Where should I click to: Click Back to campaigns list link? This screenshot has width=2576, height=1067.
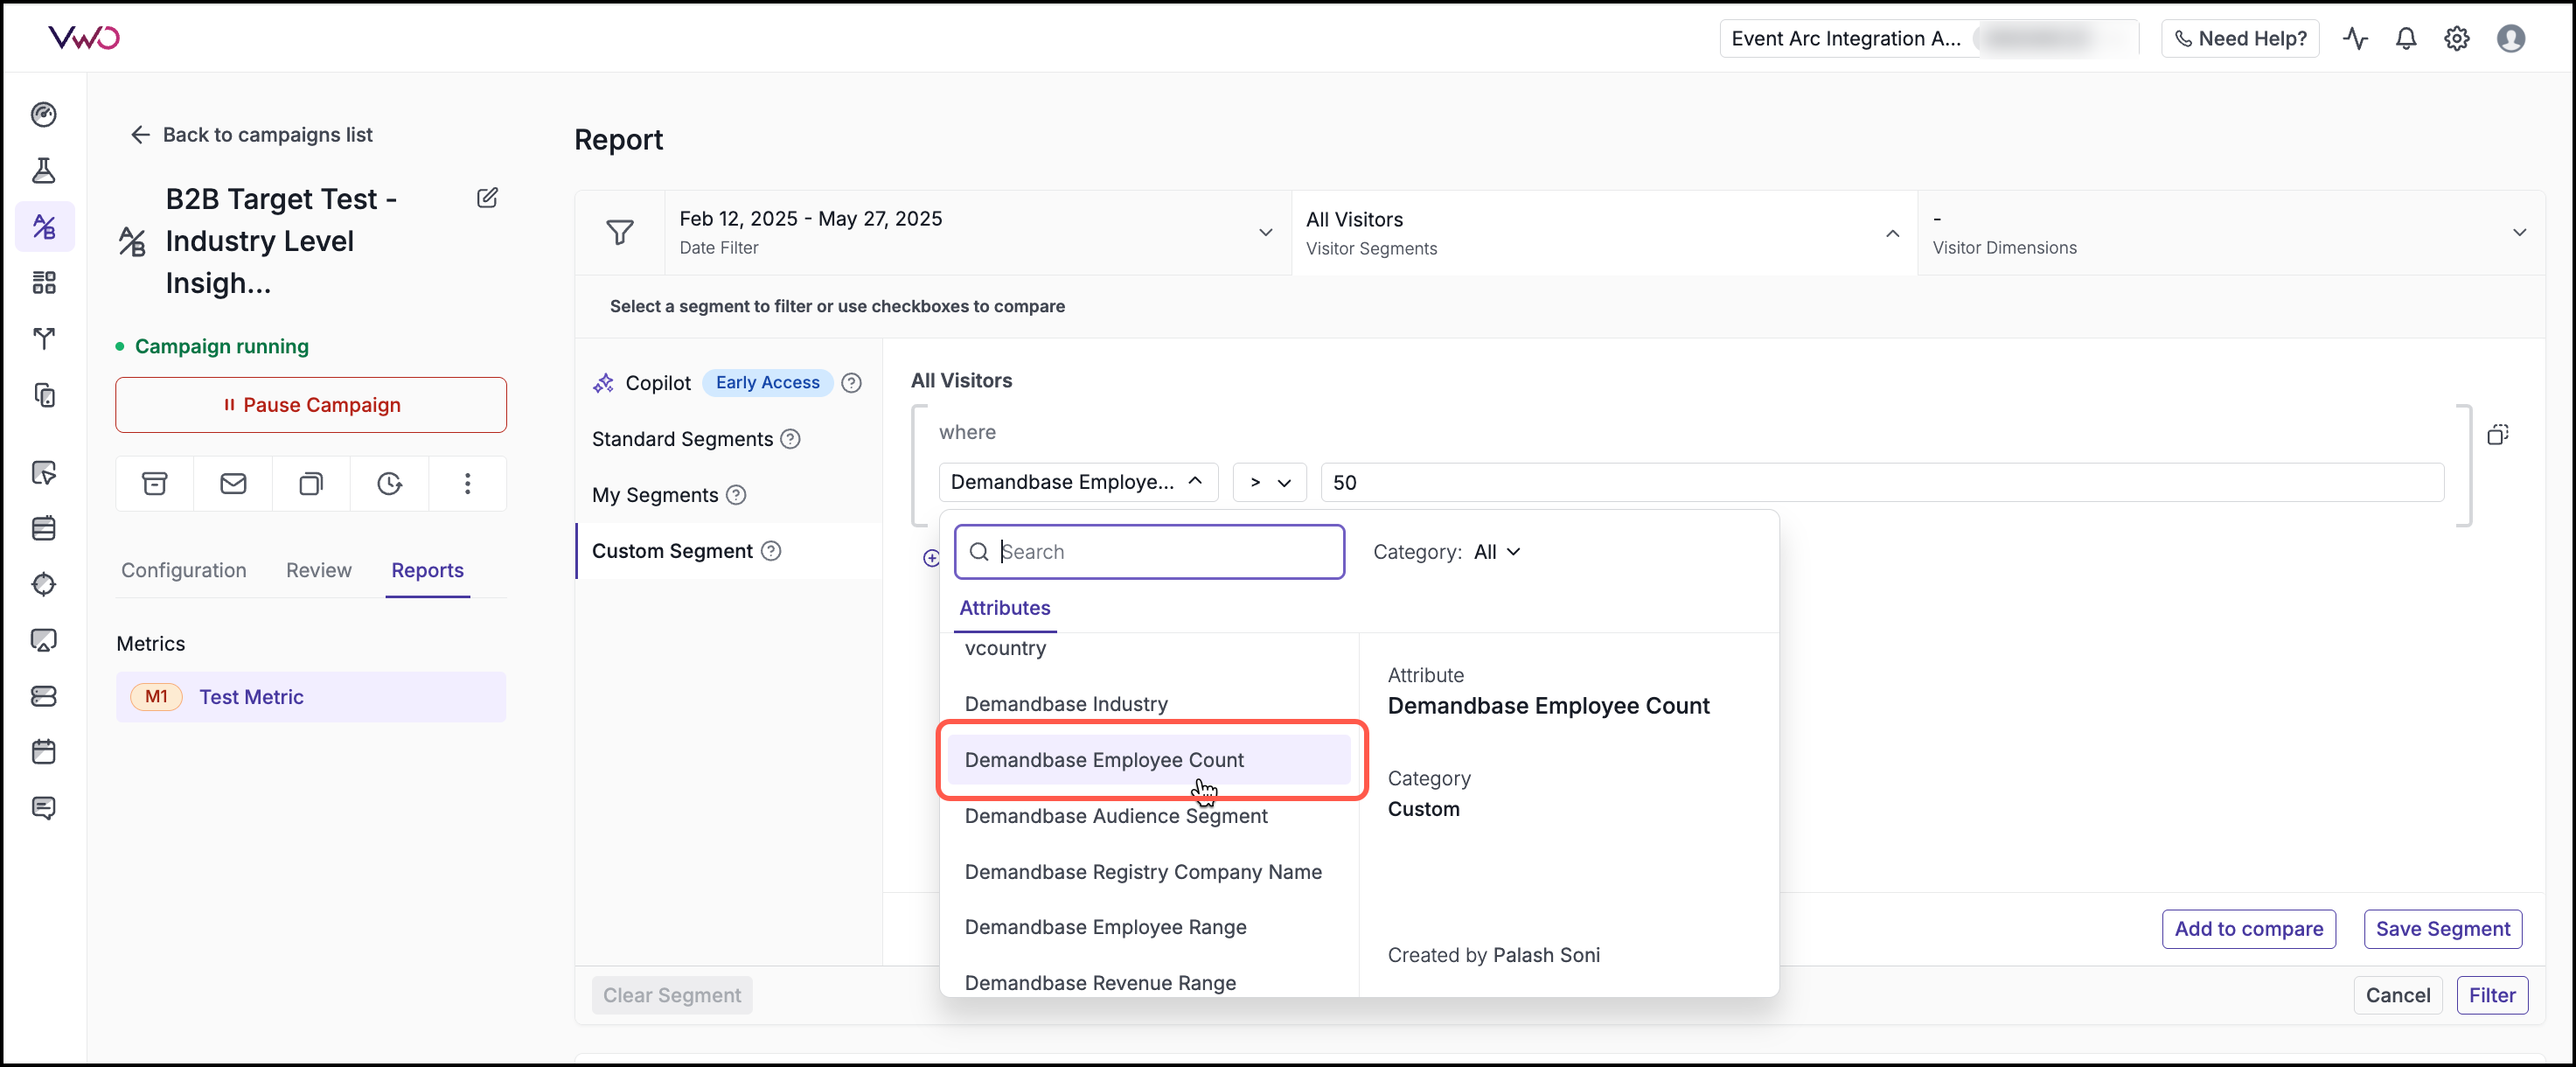click(x=251, y=135)
